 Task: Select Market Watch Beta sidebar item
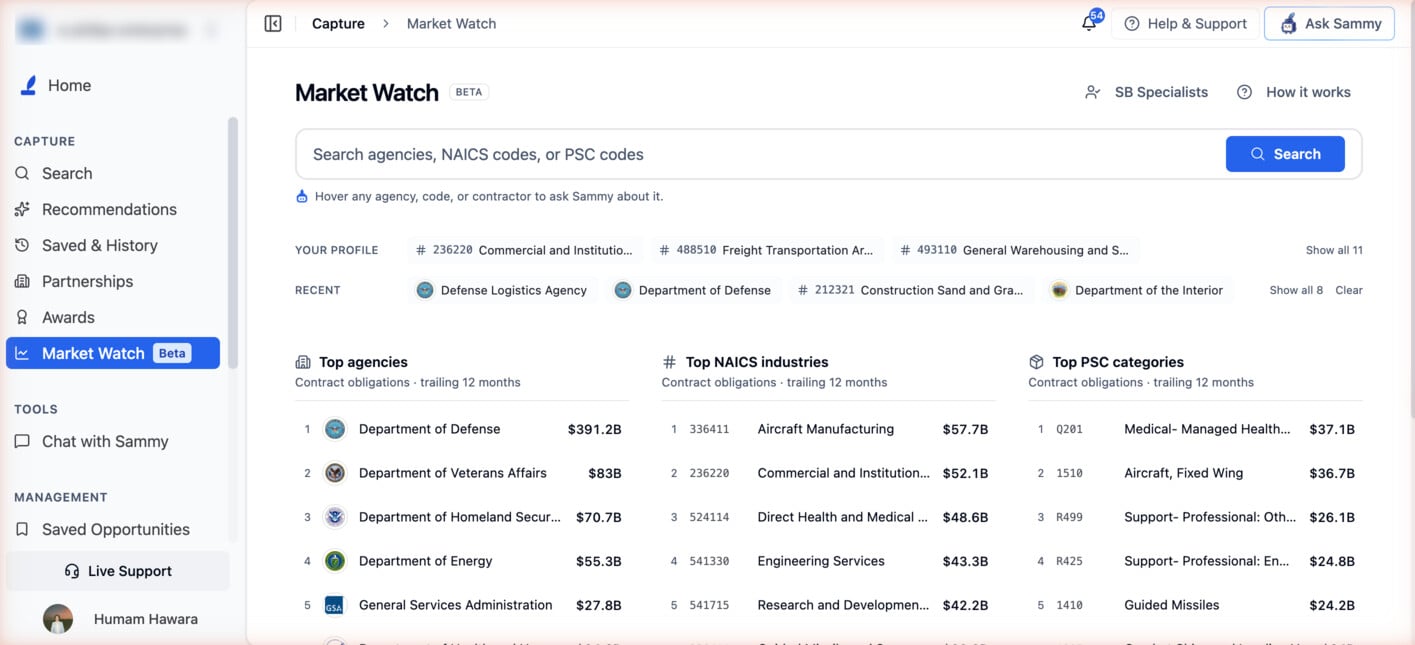[113, 353]
